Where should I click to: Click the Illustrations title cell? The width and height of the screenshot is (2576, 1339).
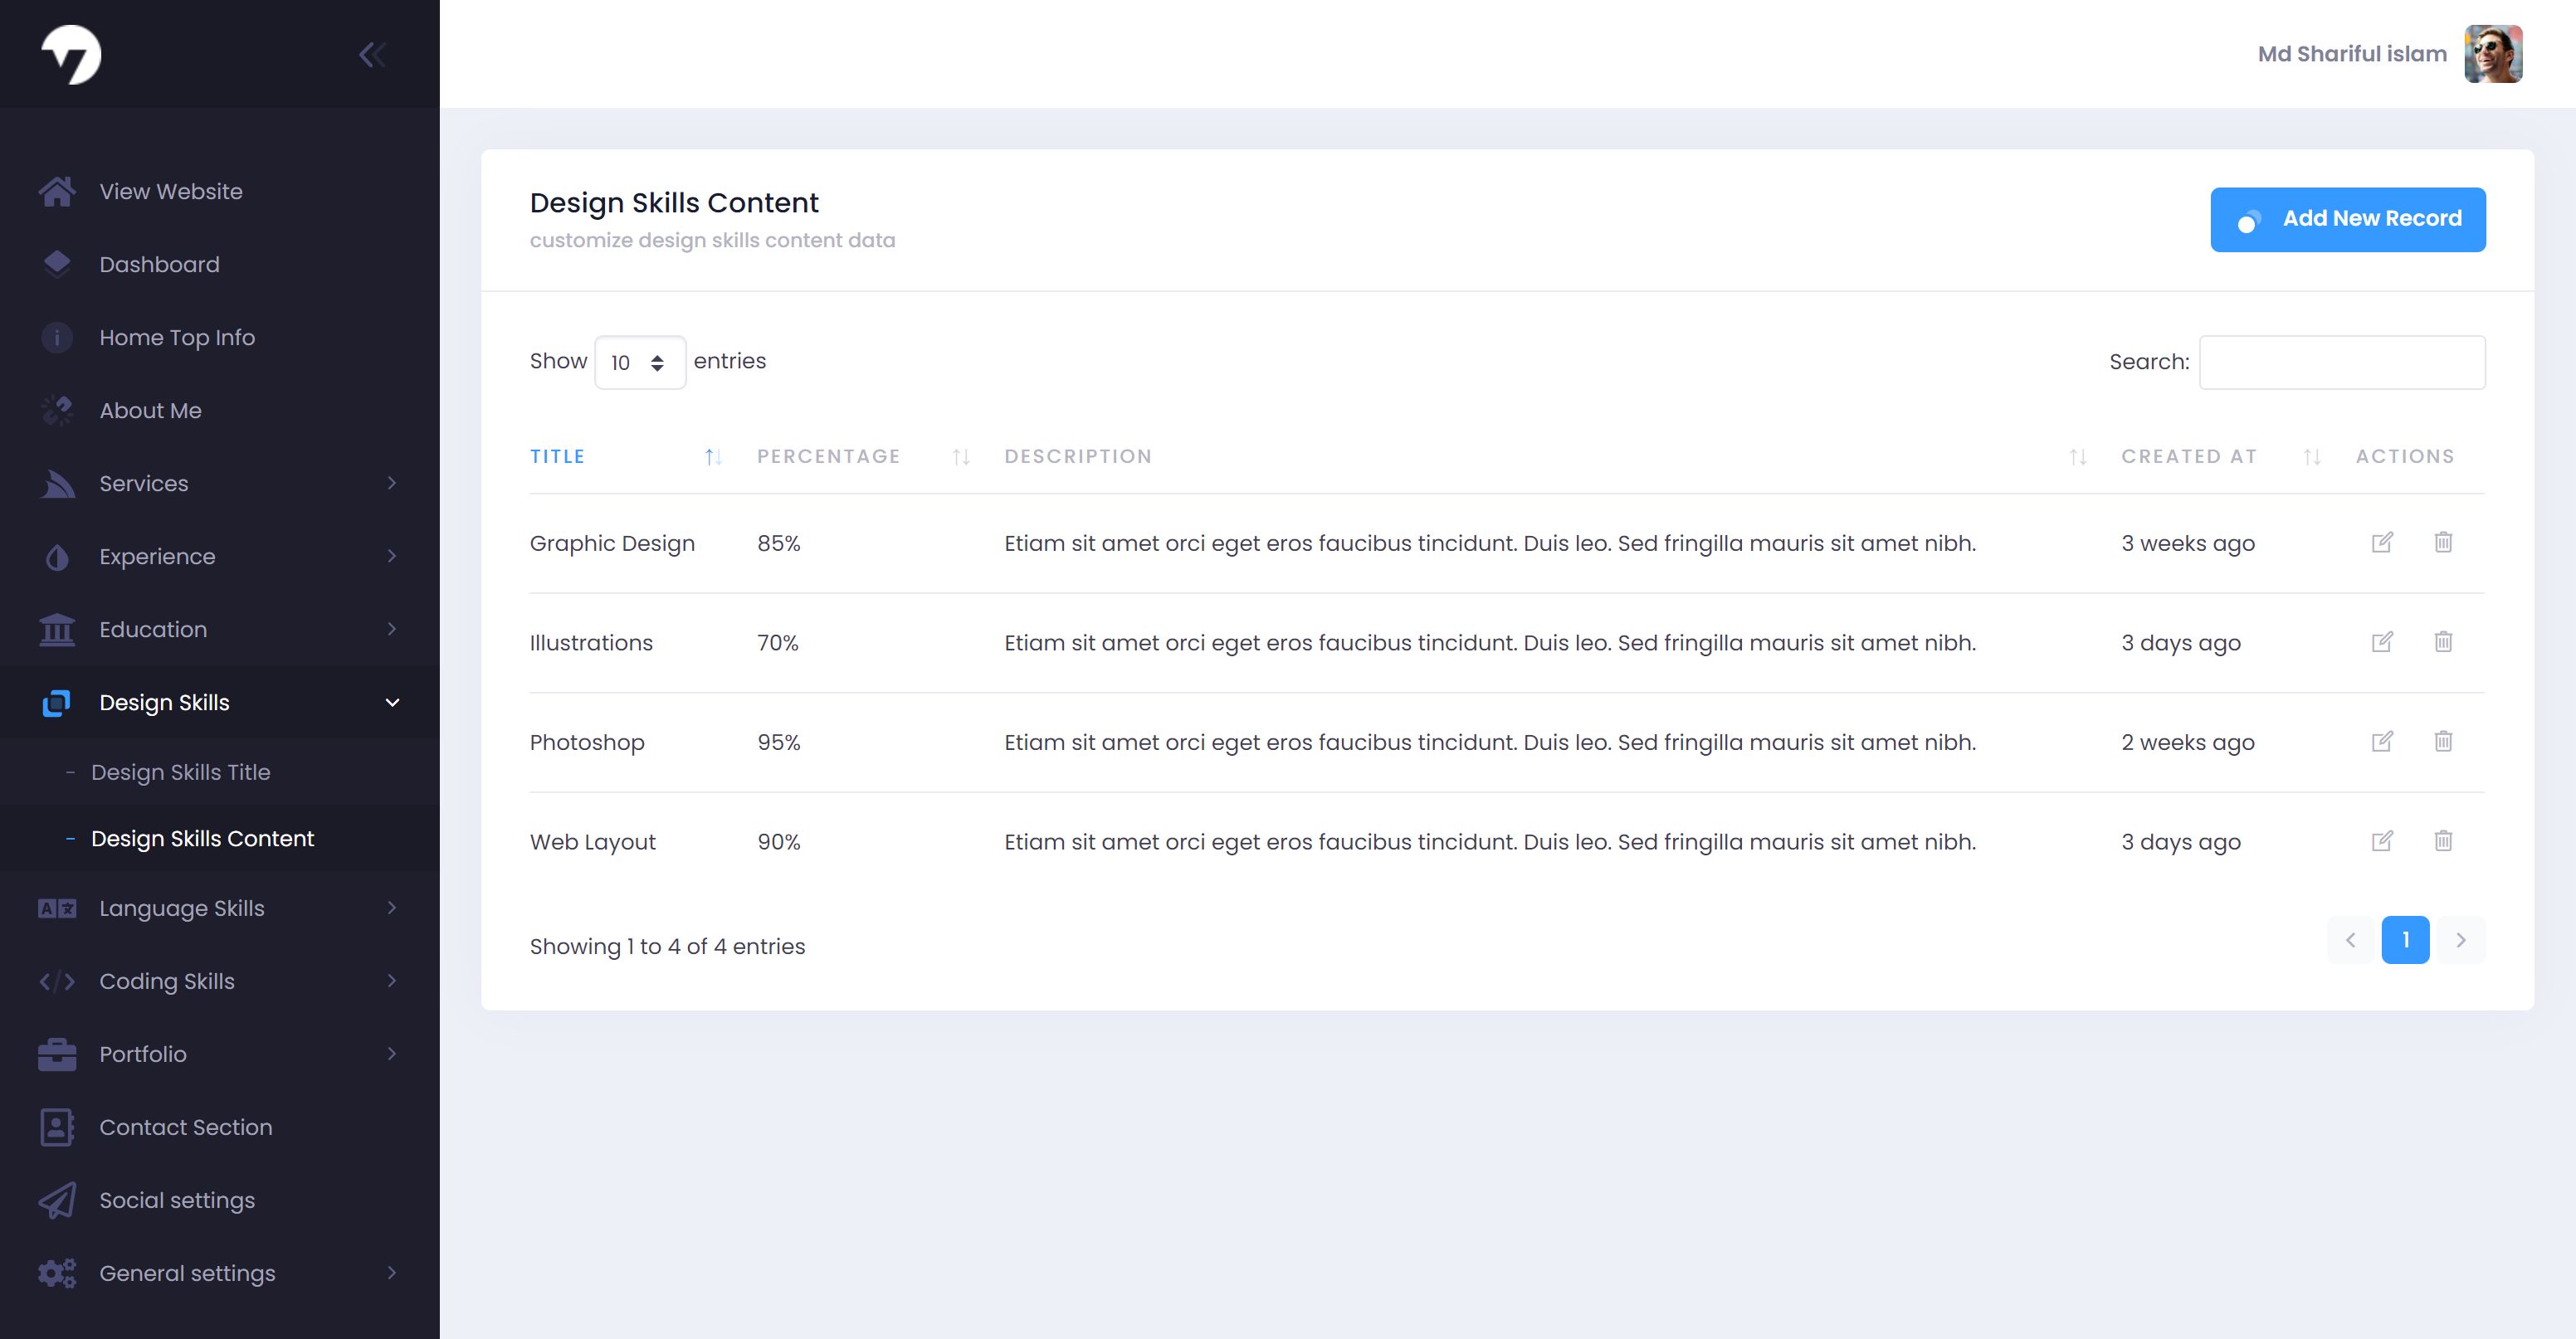coord(591,643)
